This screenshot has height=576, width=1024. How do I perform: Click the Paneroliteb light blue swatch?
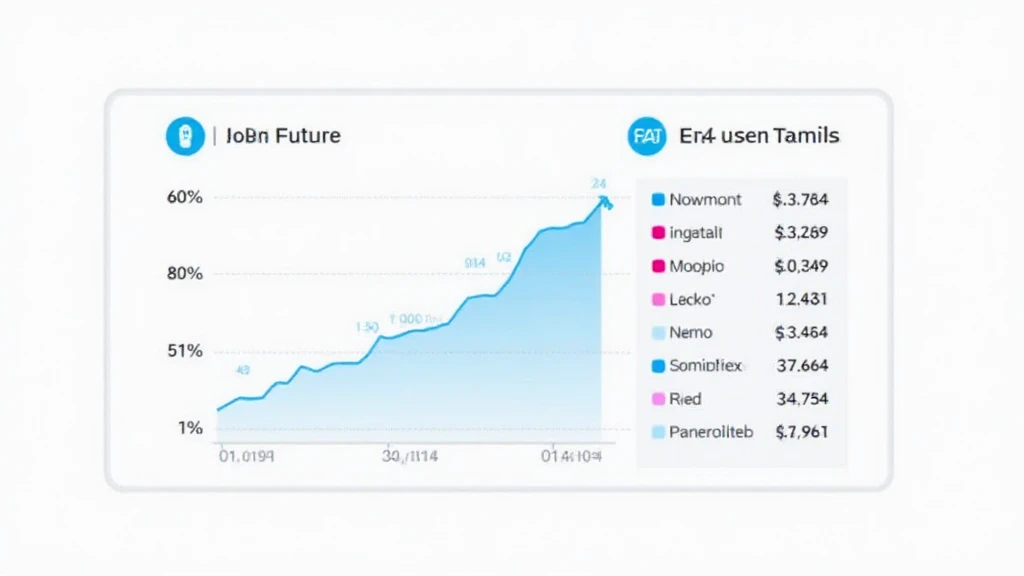tap(658, 432)
